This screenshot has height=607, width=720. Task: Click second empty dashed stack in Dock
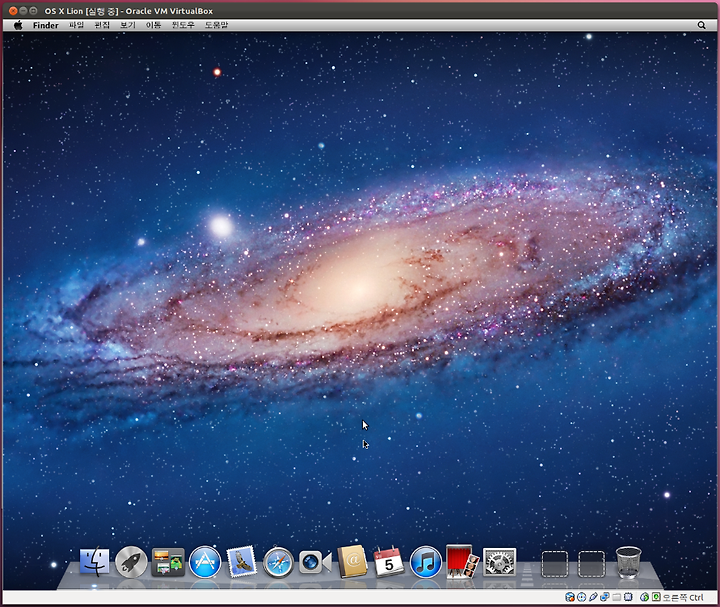tap(591, 564)
